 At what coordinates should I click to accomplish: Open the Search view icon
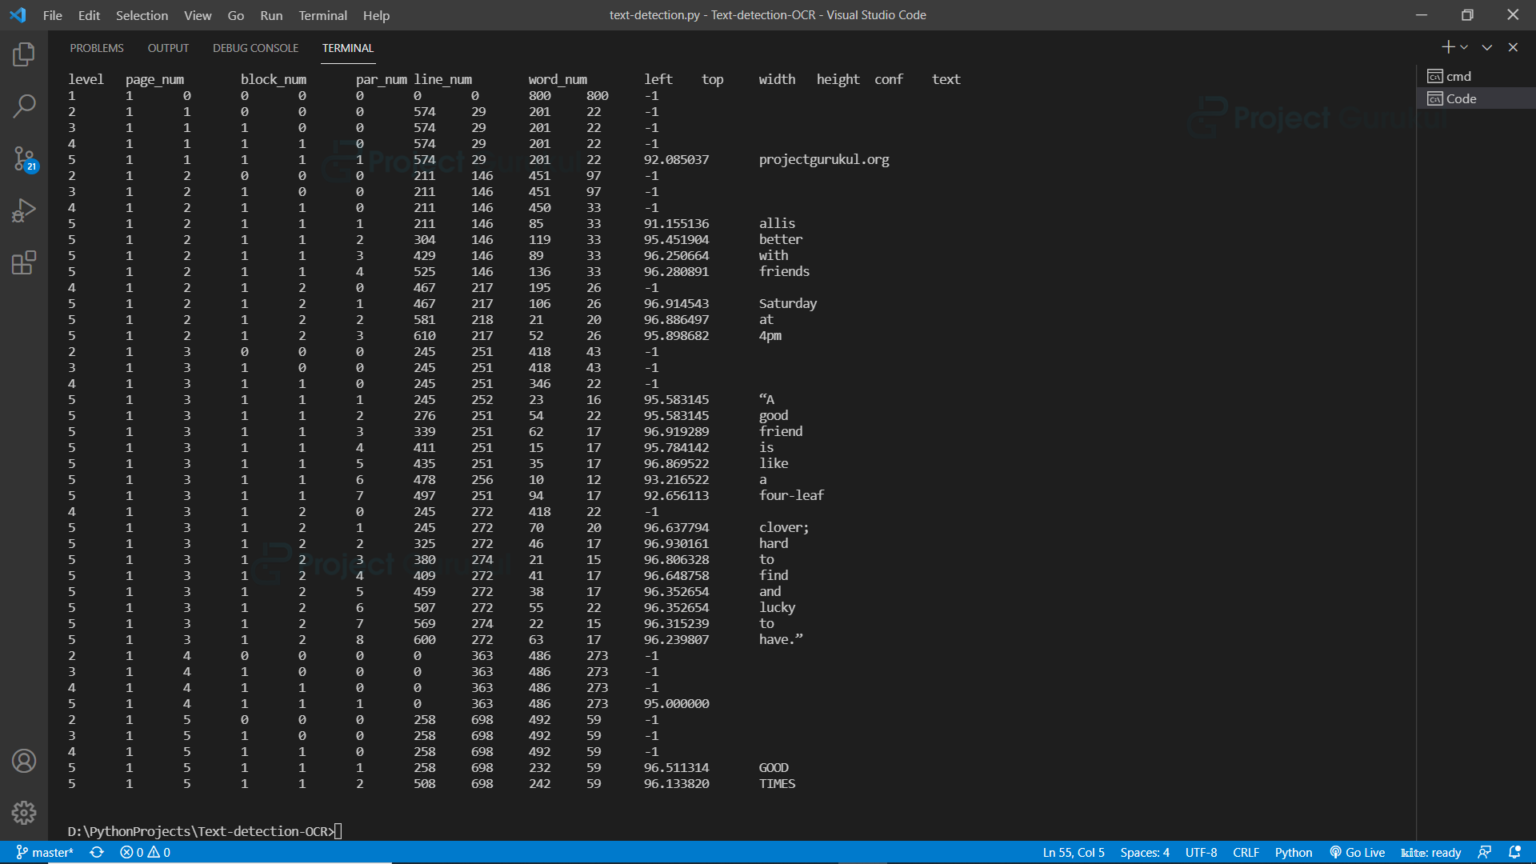pyautogui.click(x=24, y=106)
